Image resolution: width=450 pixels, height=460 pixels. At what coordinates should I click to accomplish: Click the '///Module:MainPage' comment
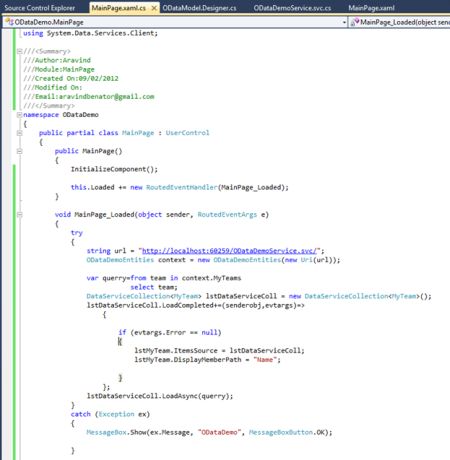point(59,69)
